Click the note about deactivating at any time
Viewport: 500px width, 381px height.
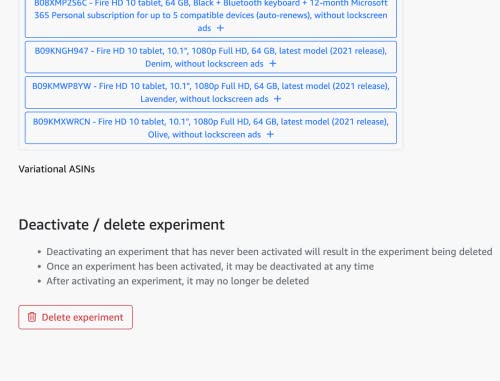[210, 266]
